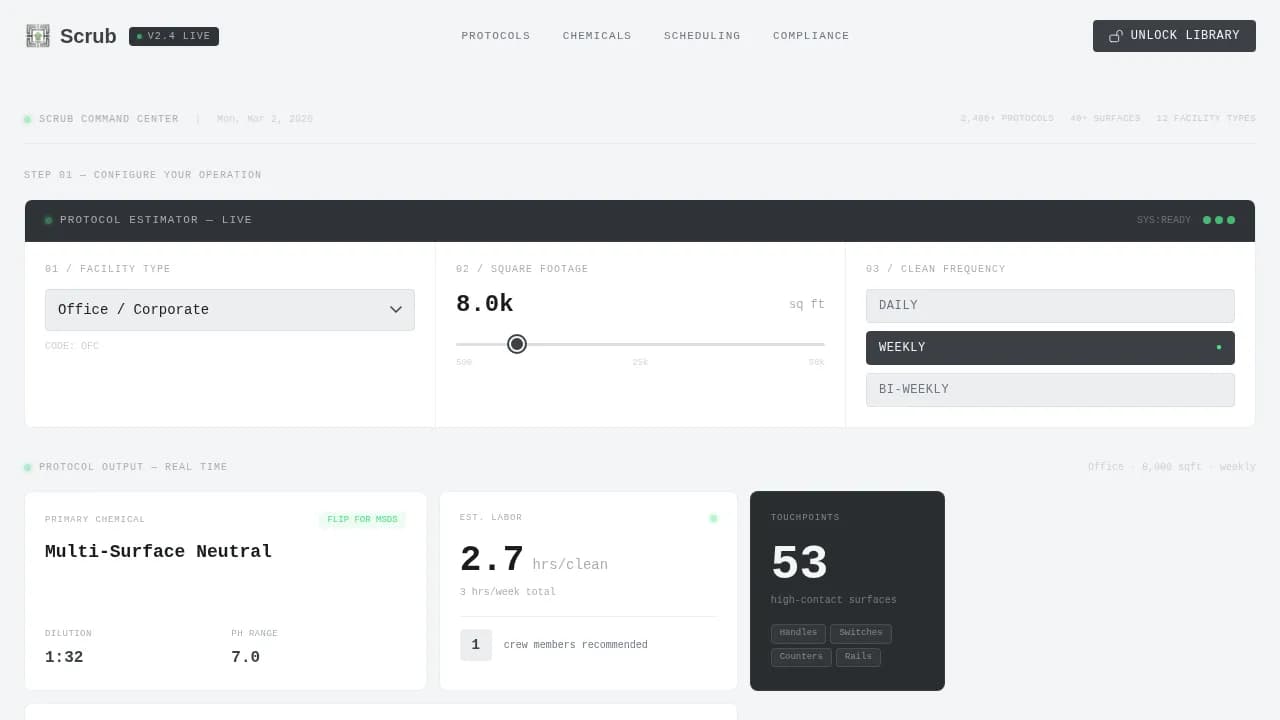Screen dimensions: 1280x720
Task: Click the Counters touchpoint tag
Action: [801, 657]
